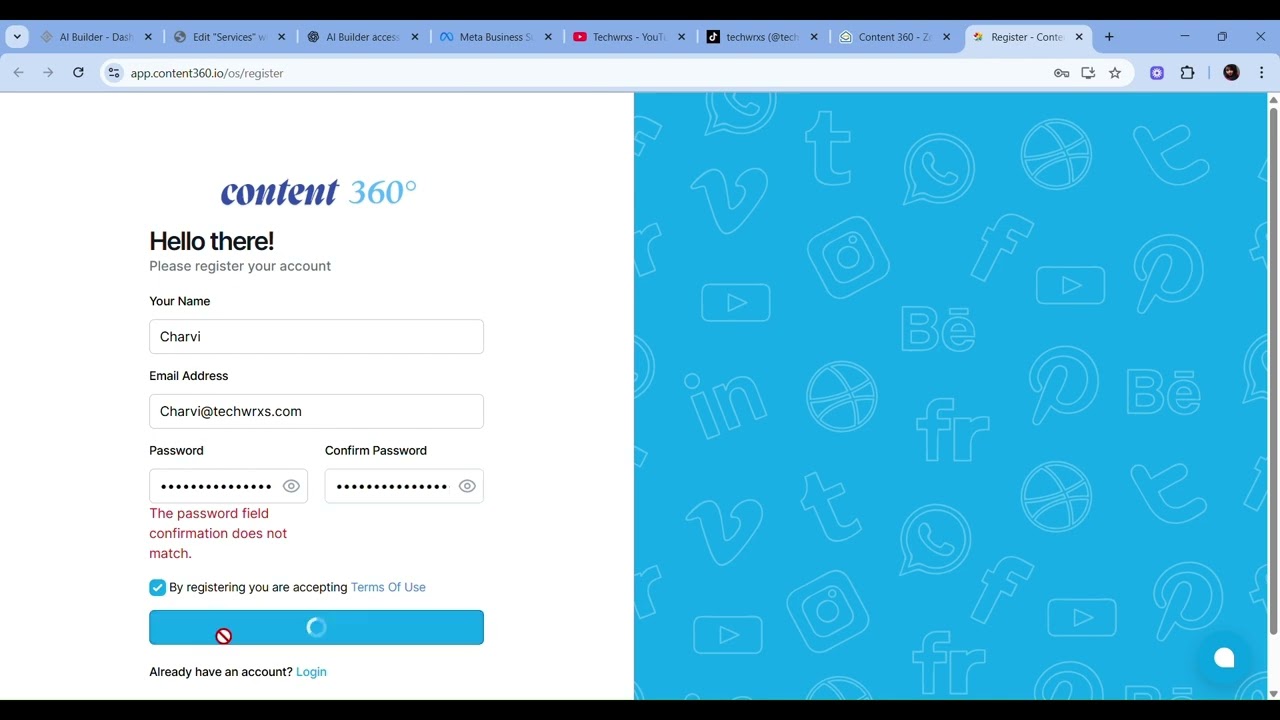This screenshot has width=1280, height=720.
Task: View site information icon in address bar
Action: 114,73
